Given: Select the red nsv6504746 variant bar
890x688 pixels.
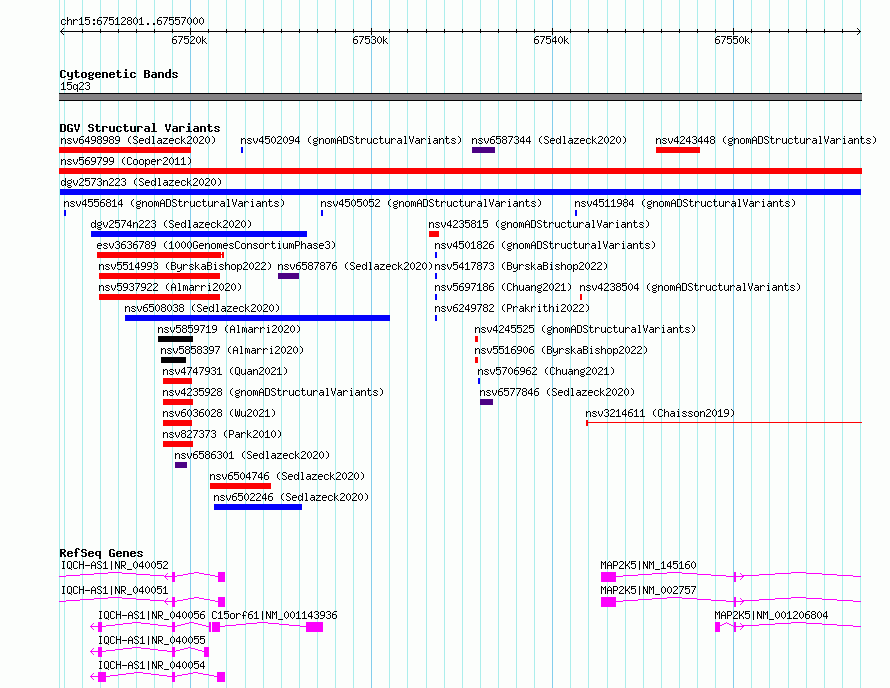Looking at the screenshot, I should click(x=240, y=486).
